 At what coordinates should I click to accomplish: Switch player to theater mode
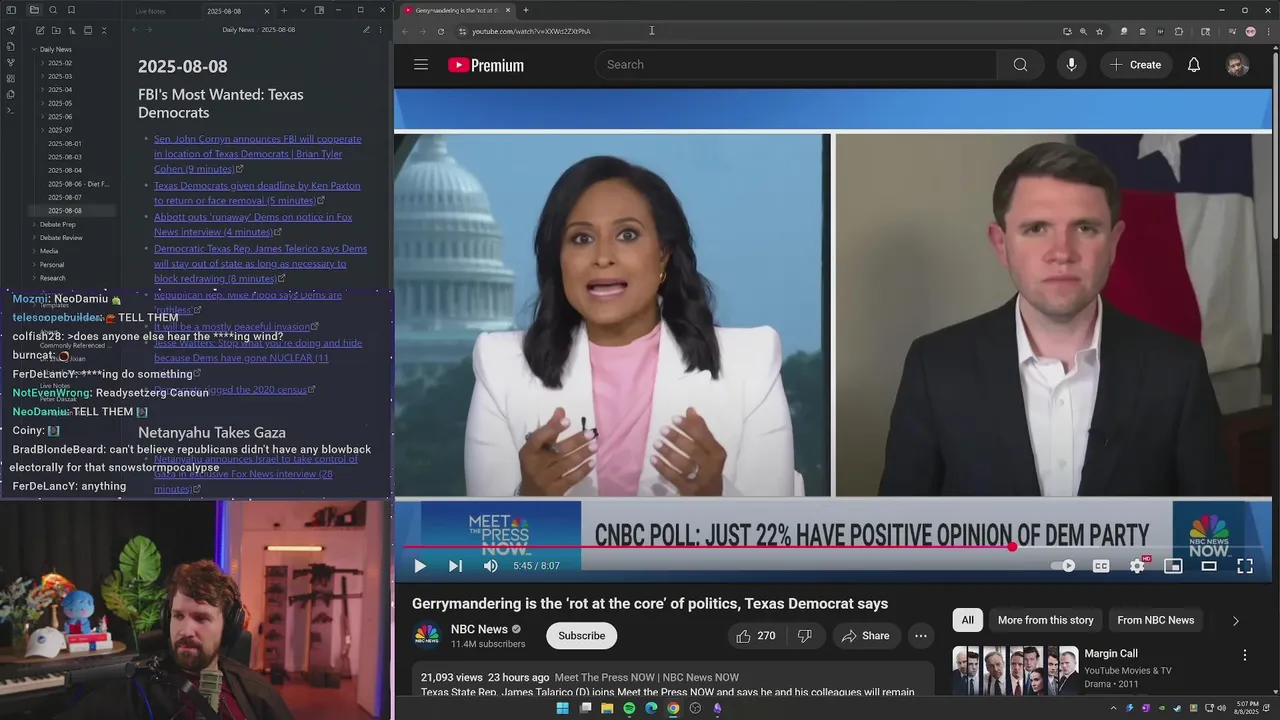tap(1209, 566)
